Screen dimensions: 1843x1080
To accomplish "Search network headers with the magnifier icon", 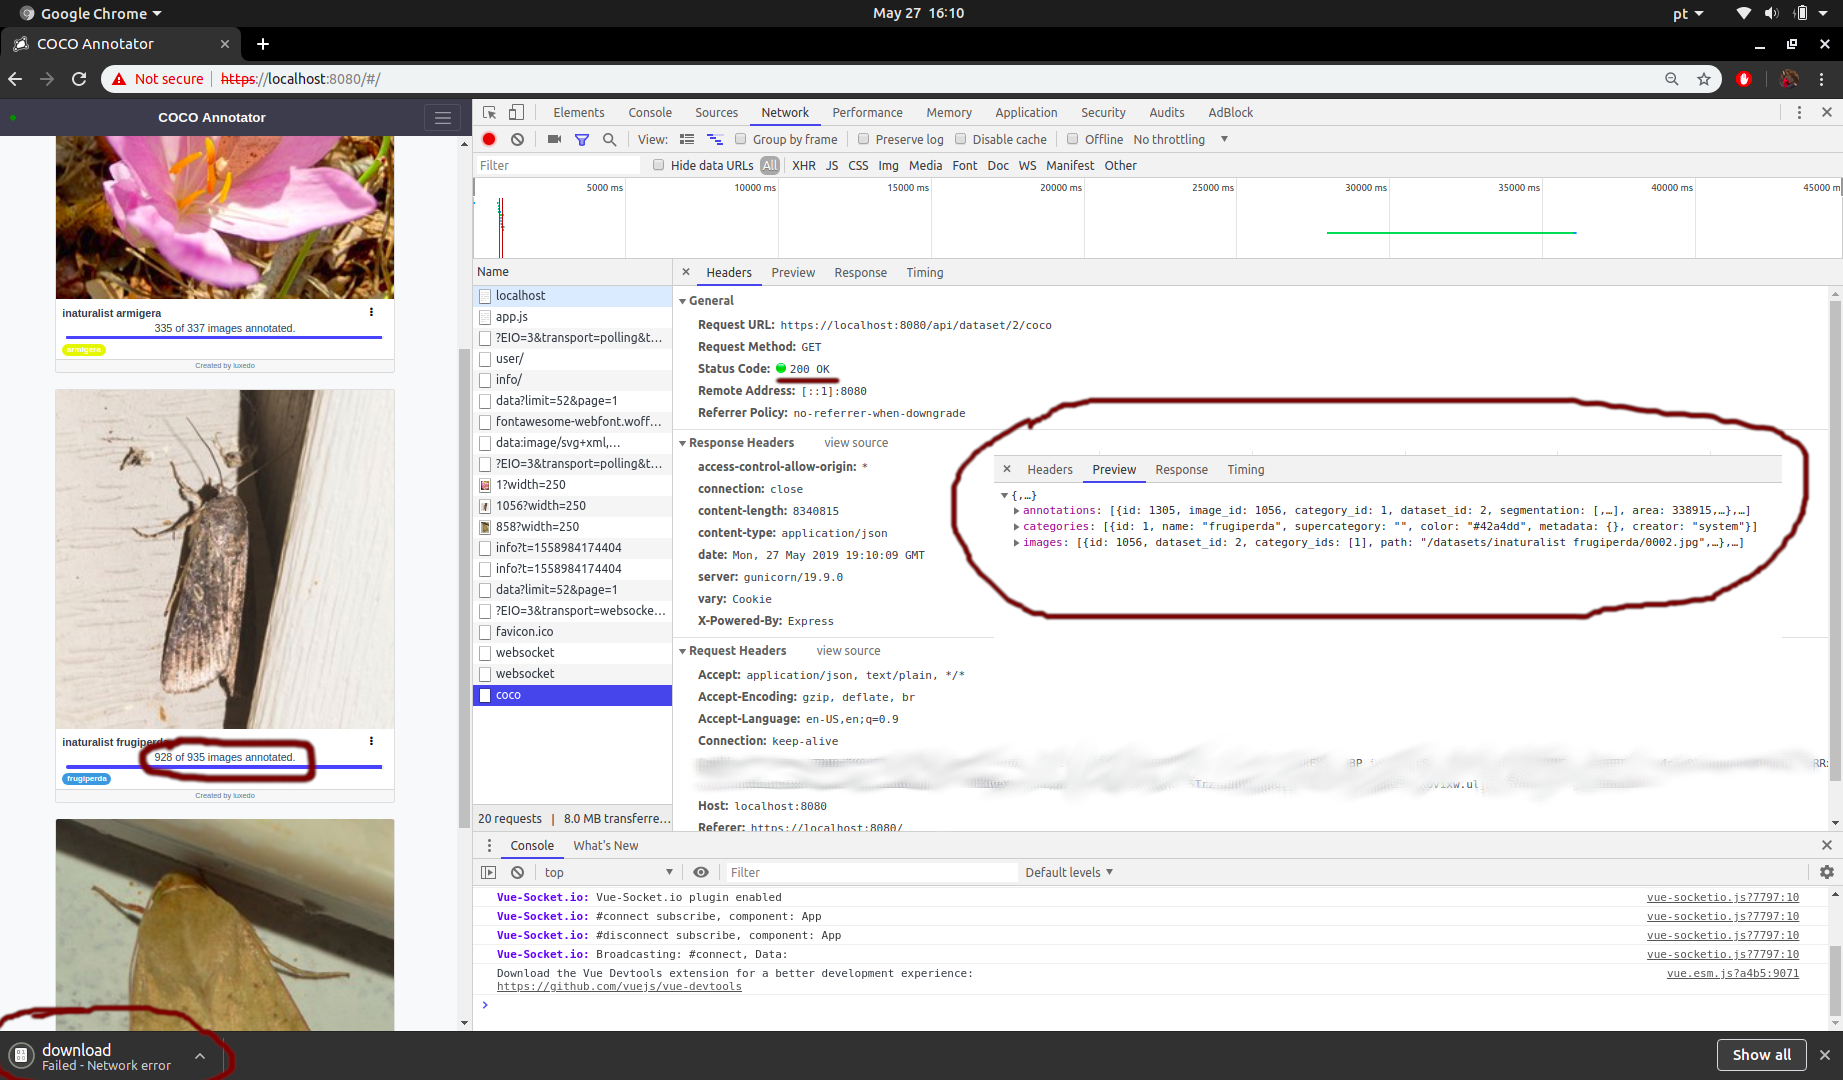I will [609, 139].
